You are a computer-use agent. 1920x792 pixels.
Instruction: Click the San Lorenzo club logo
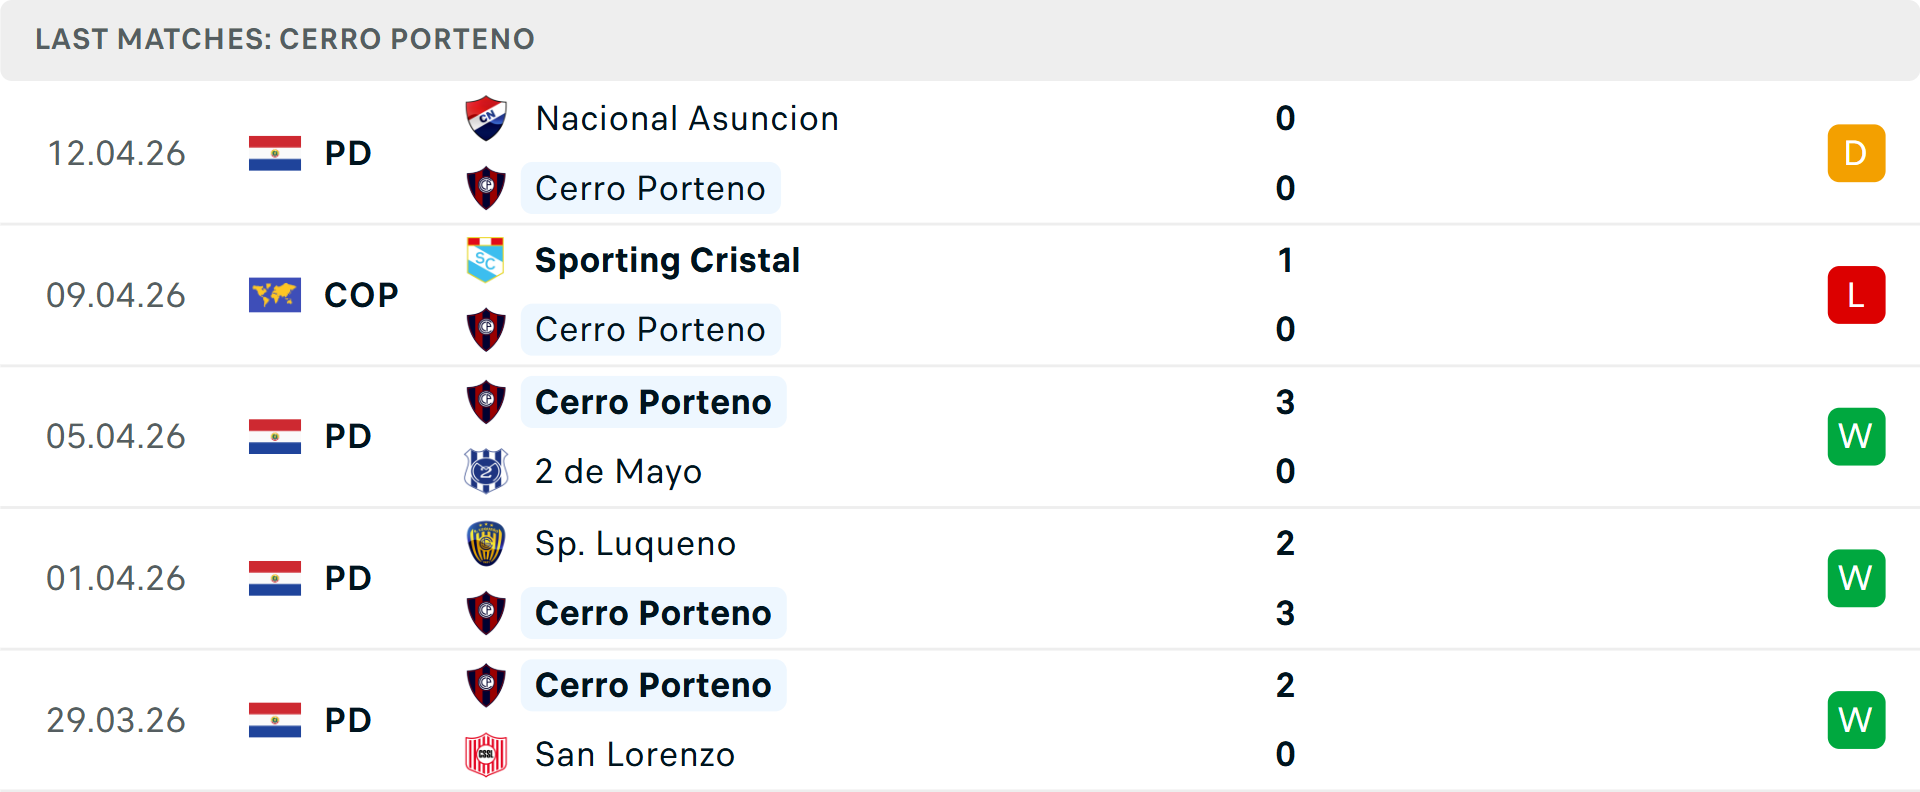tap(486, 754)
